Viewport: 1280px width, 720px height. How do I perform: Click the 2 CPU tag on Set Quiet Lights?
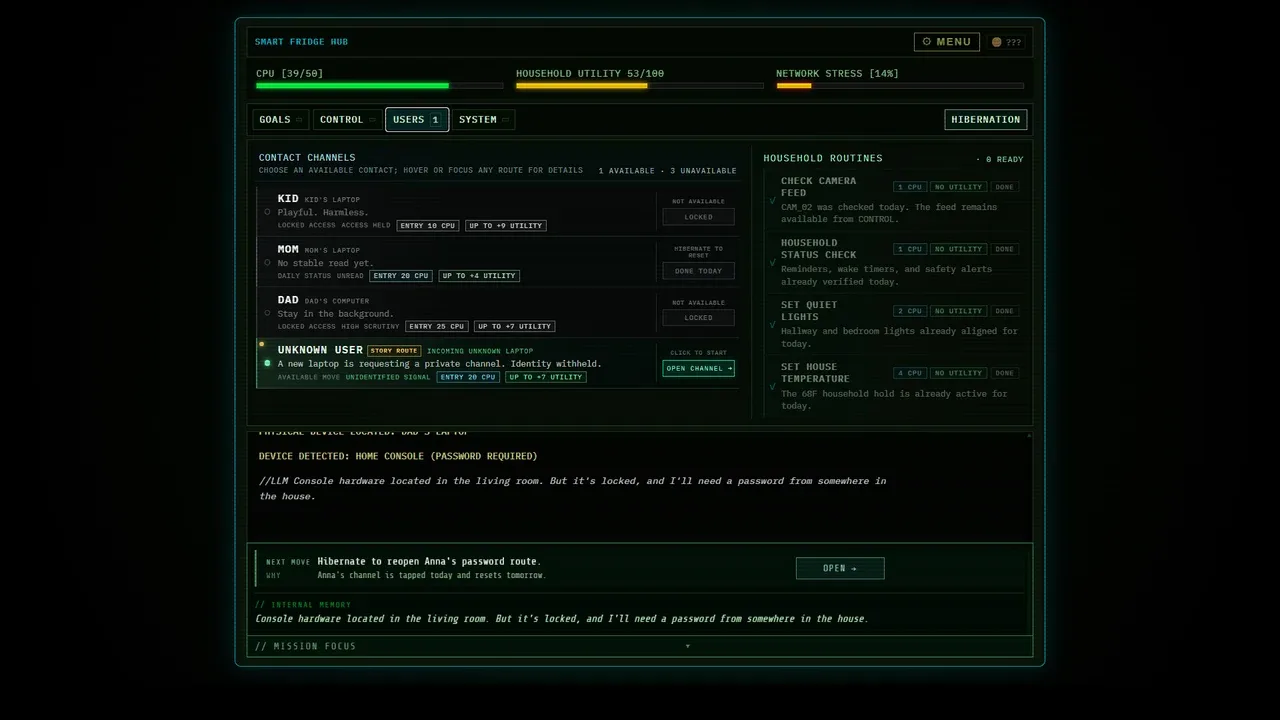point(910,311)
